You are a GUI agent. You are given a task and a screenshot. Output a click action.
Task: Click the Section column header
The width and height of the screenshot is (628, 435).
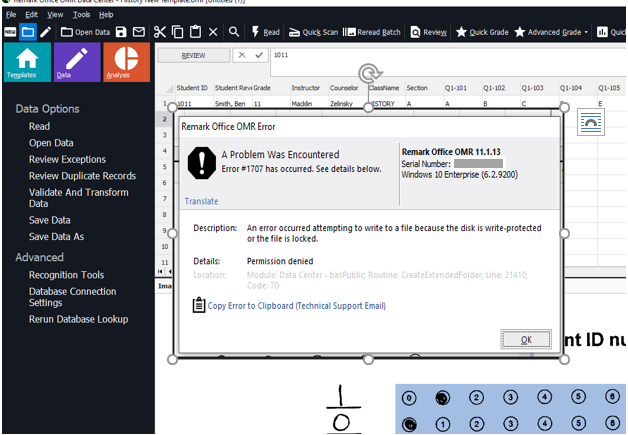coord(424,88)
